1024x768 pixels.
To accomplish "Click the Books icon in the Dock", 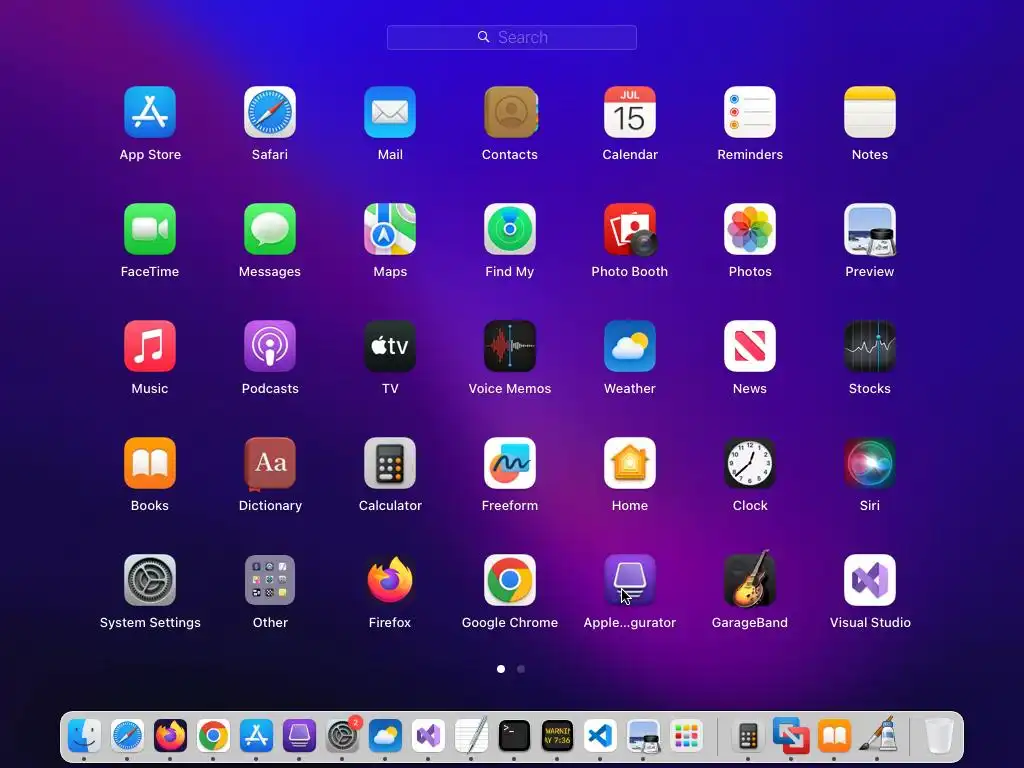I will coord(834,736).
